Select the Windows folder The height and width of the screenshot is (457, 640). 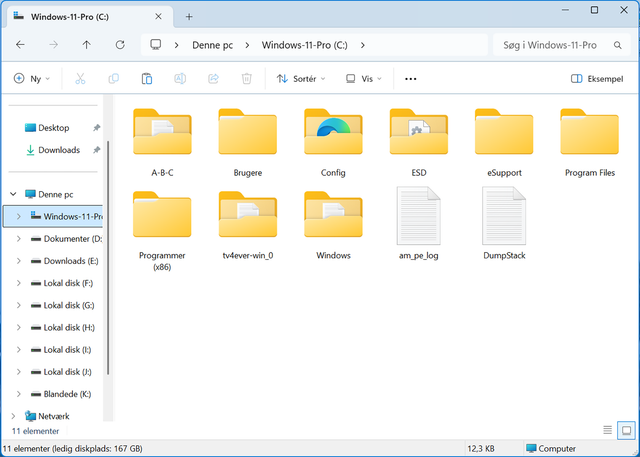tap(333, 225)
